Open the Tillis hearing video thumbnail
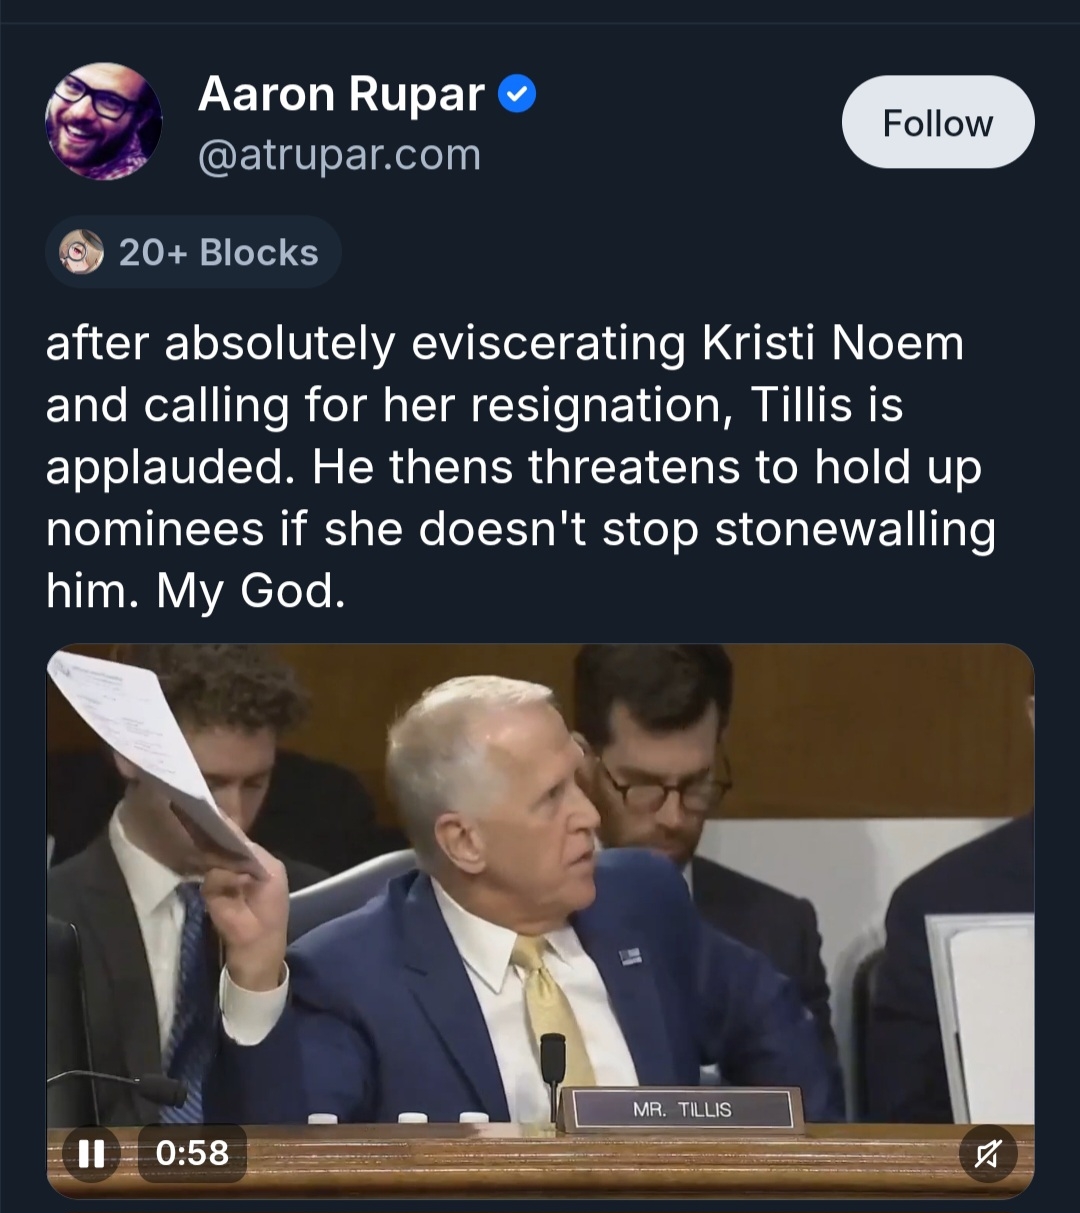This screenshot has height=1213, width=1080. [540, 900]
